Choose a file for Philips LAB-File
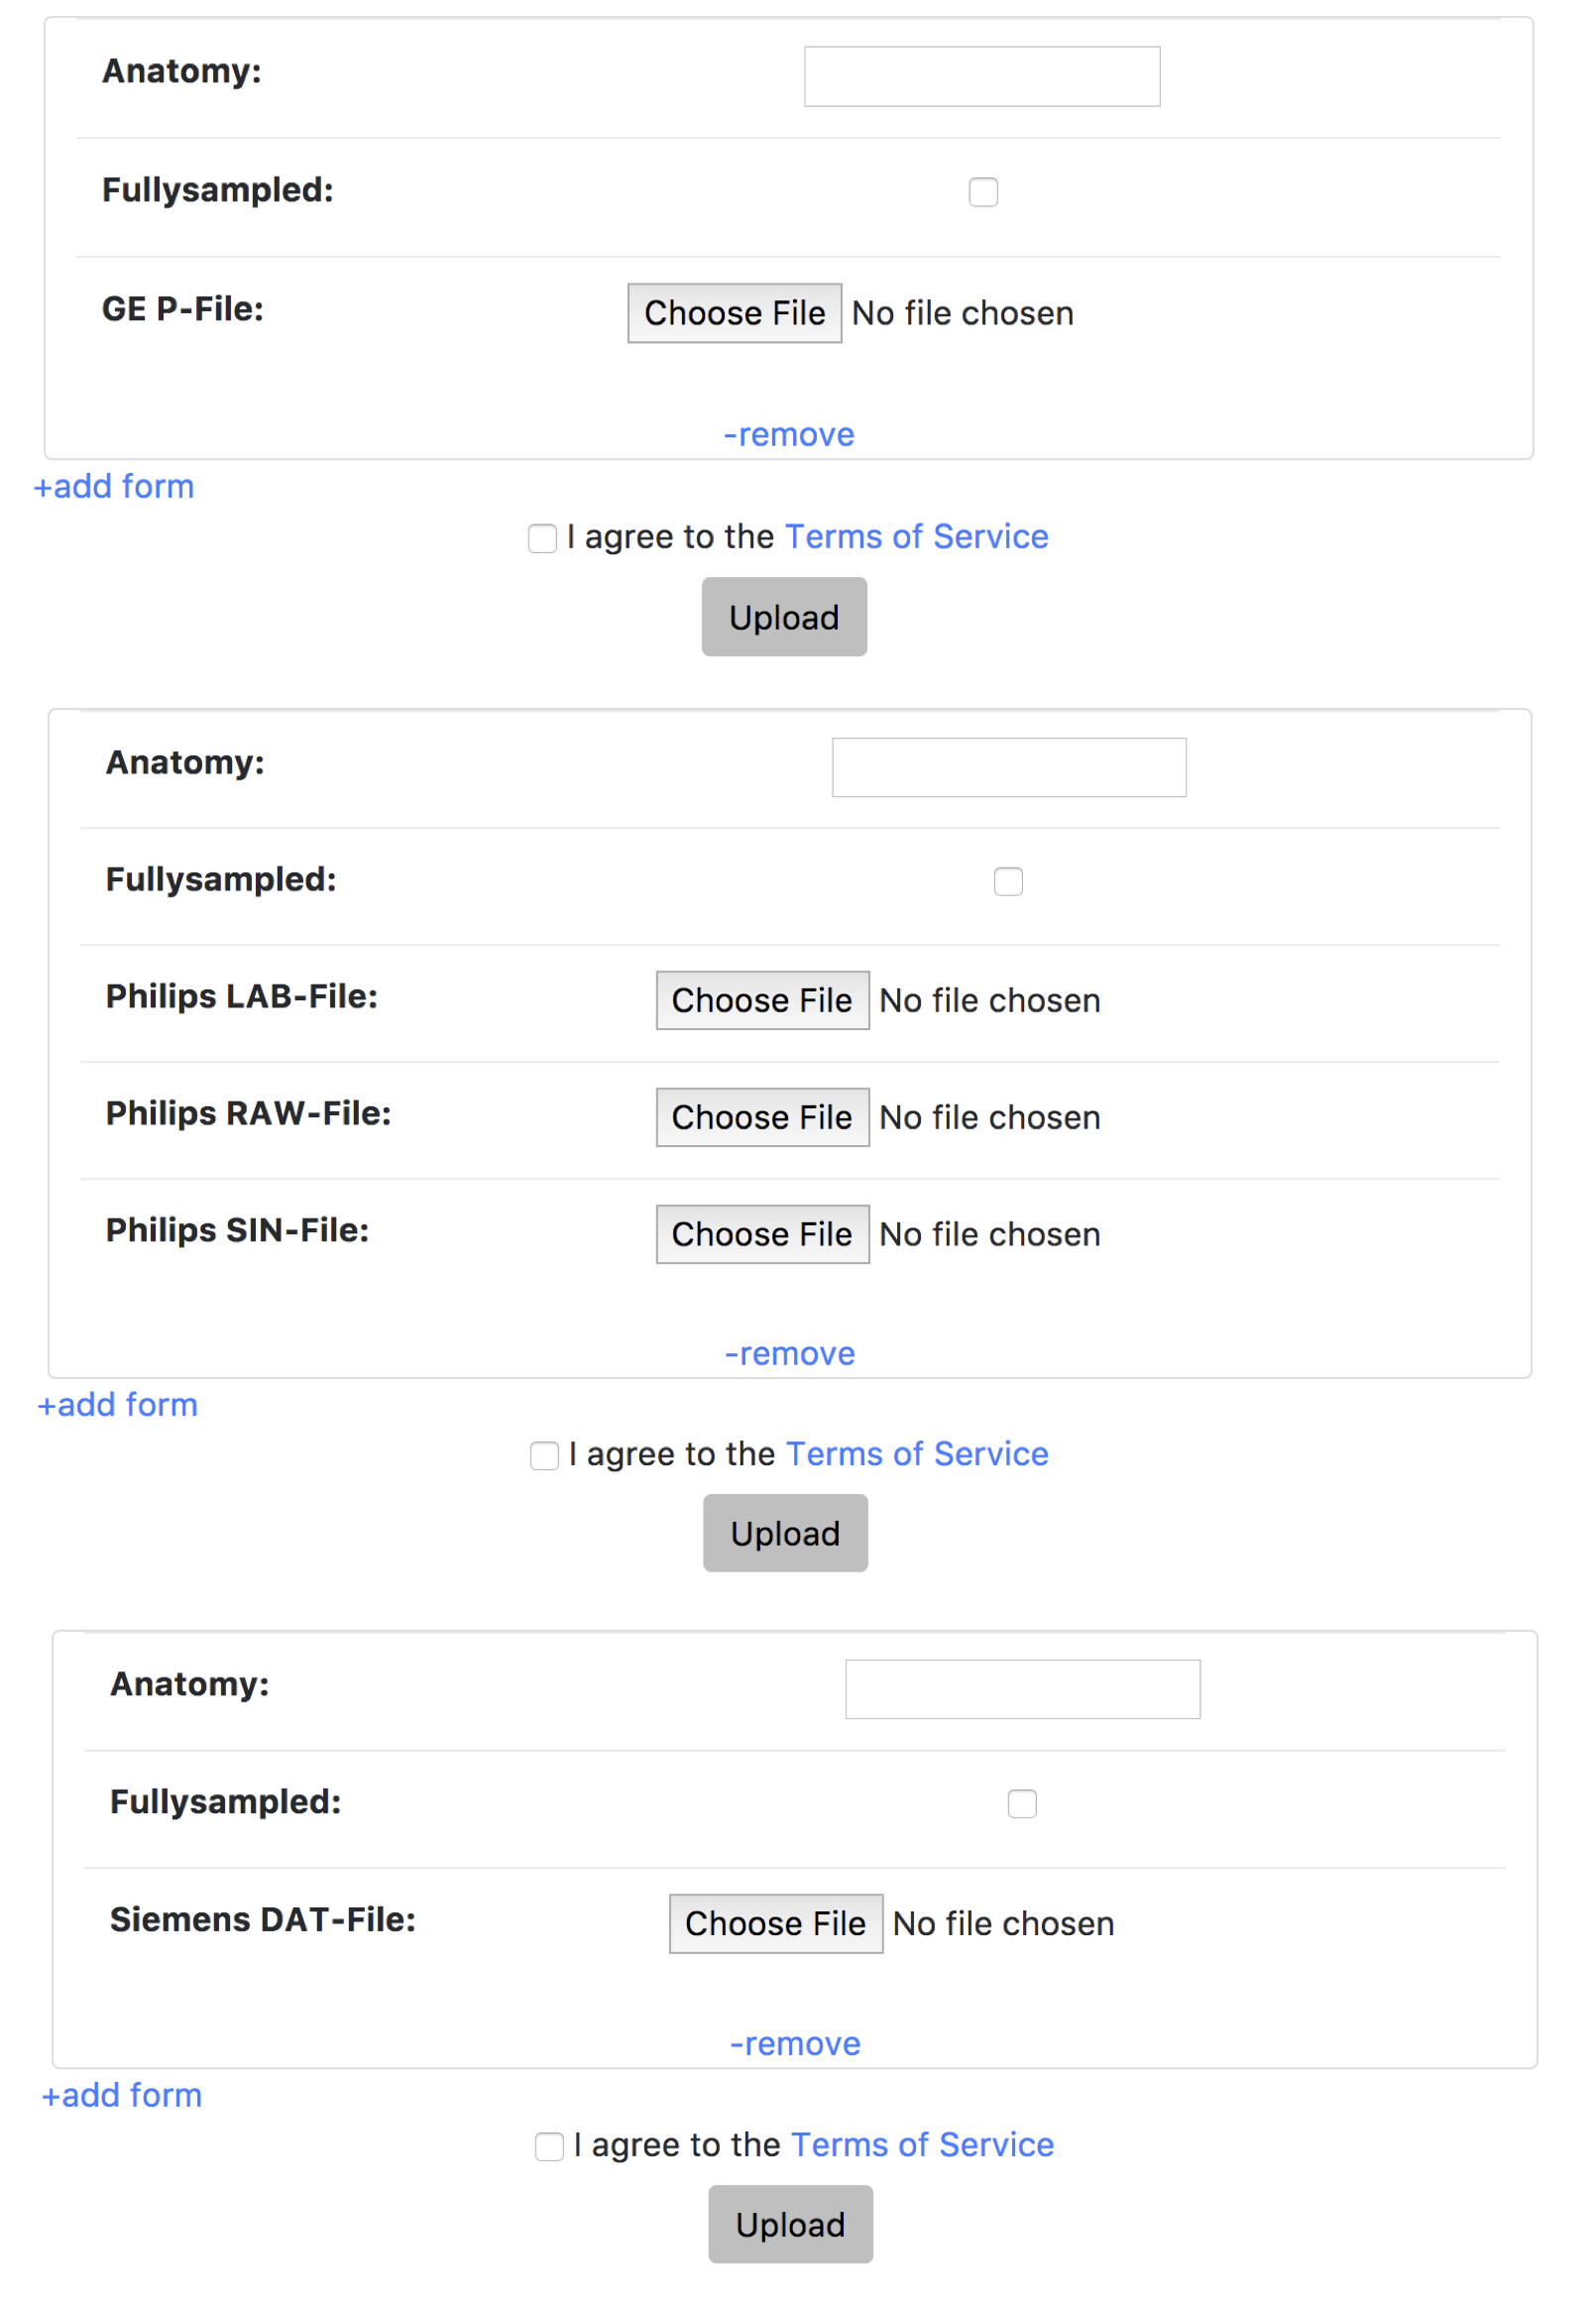 [762, 1000]
